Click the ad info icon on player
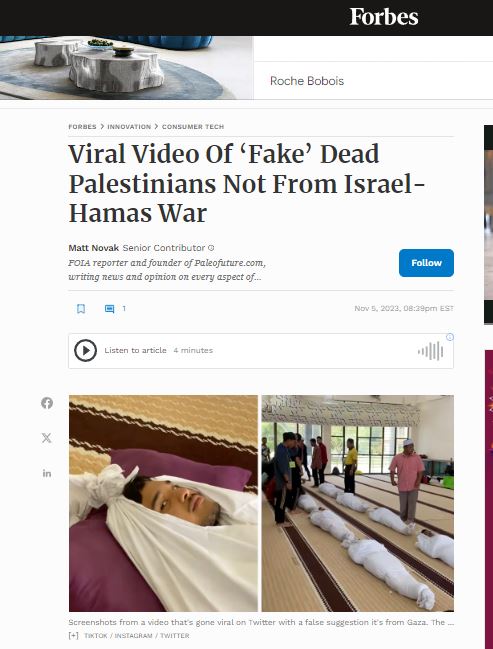The image size is (493, 649). (450, 337)
